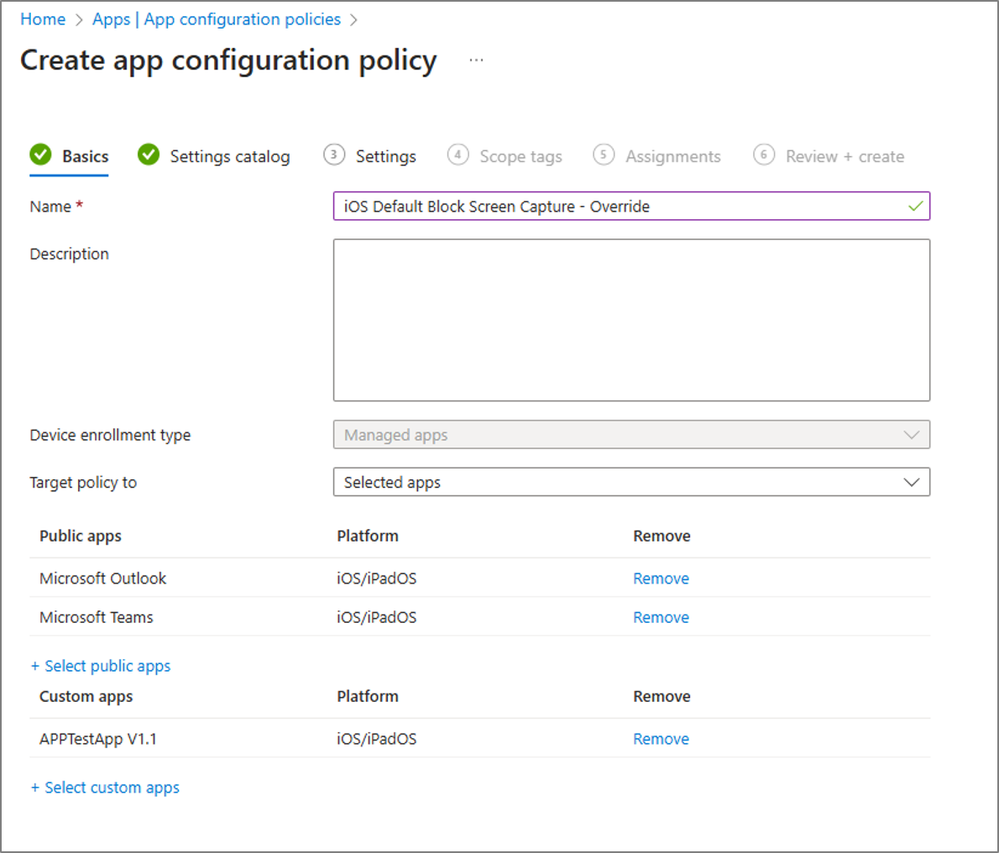This screenshot has height=853, width=999.
Task: Click the chevron after App configuration policies breadcrumb
Action: (x=354, y=20)
